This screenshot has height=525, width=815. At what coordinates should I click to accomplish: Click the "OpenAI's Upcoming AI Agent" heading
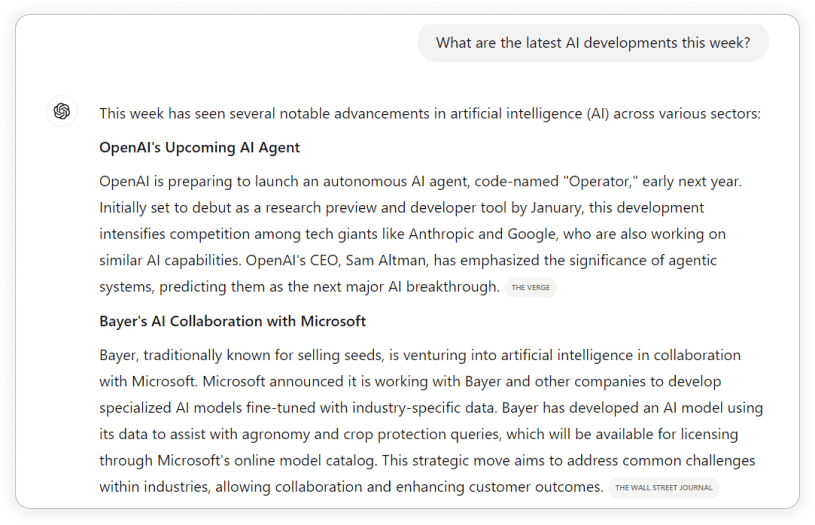199,148
